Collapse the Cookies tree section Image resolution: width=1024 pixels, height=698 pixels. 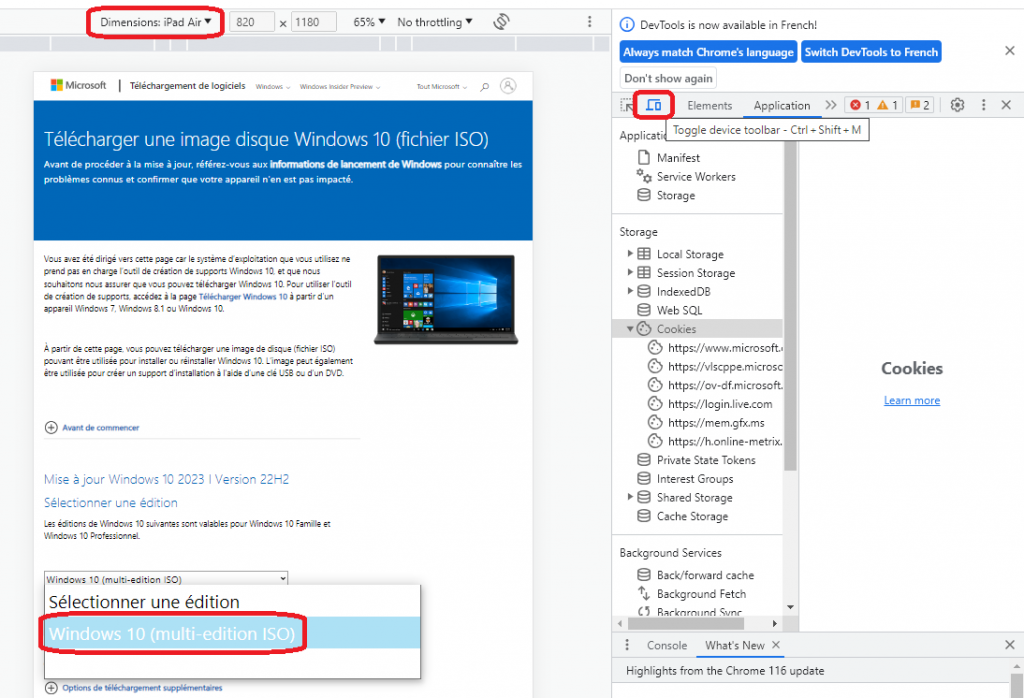pyautogui.click(x=631, y=328)
